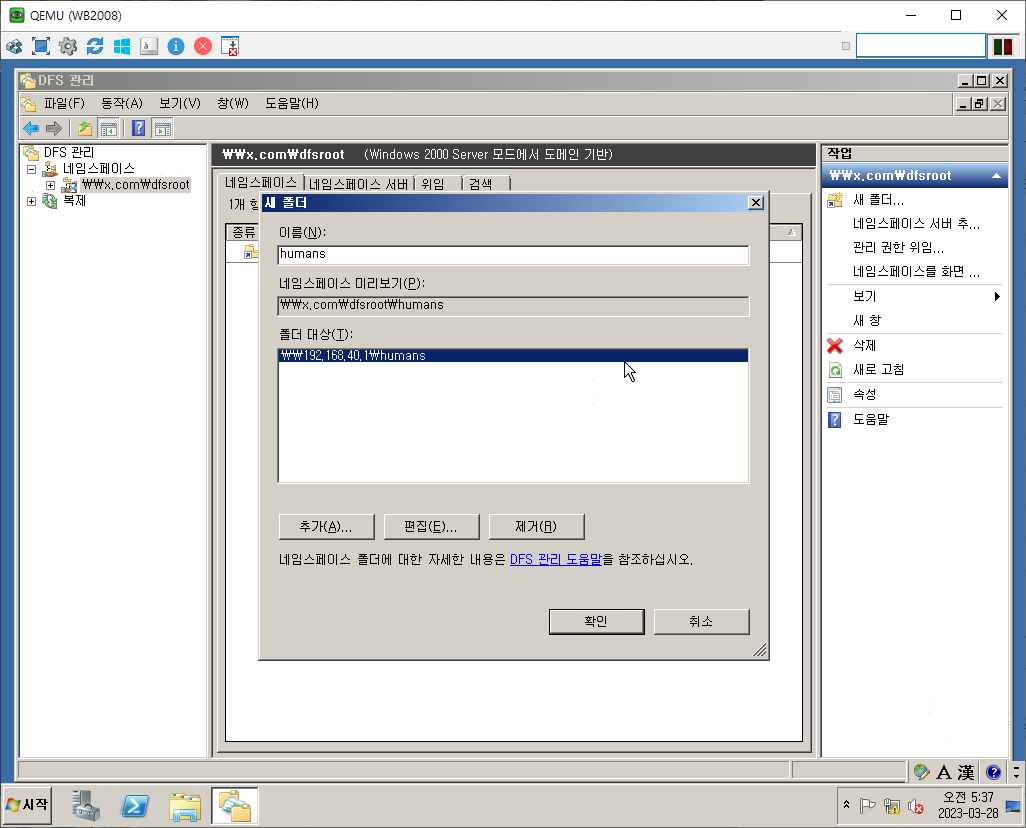1026x828 pixels.
Task: Select the \\192.168.40.1\humans folder target
Action: point(513,355)
